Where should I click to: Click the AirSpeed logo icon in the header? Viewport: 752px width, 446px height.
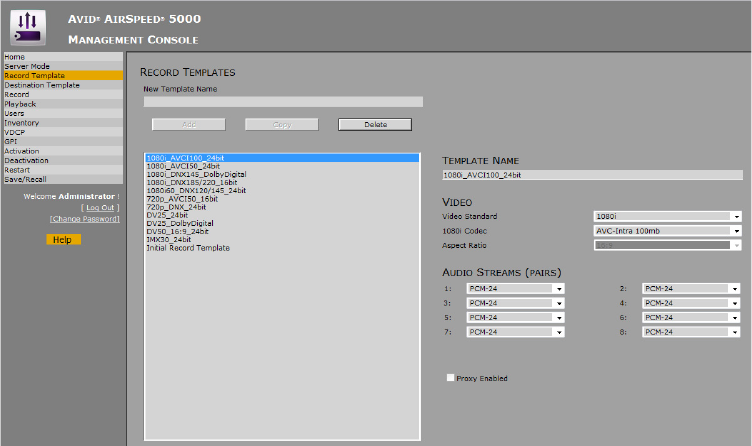28,28
